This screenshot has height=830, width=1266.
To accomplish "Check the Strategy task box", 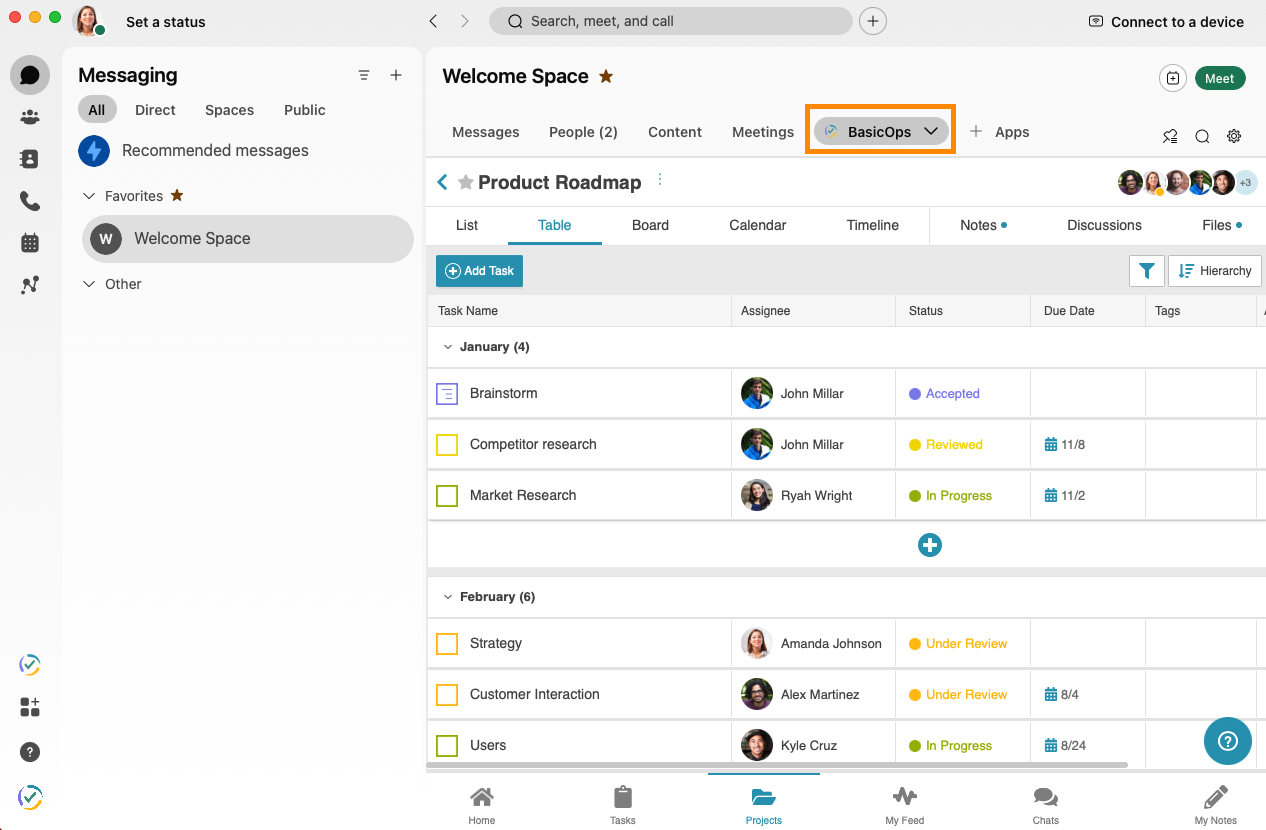I will (447, 644).
